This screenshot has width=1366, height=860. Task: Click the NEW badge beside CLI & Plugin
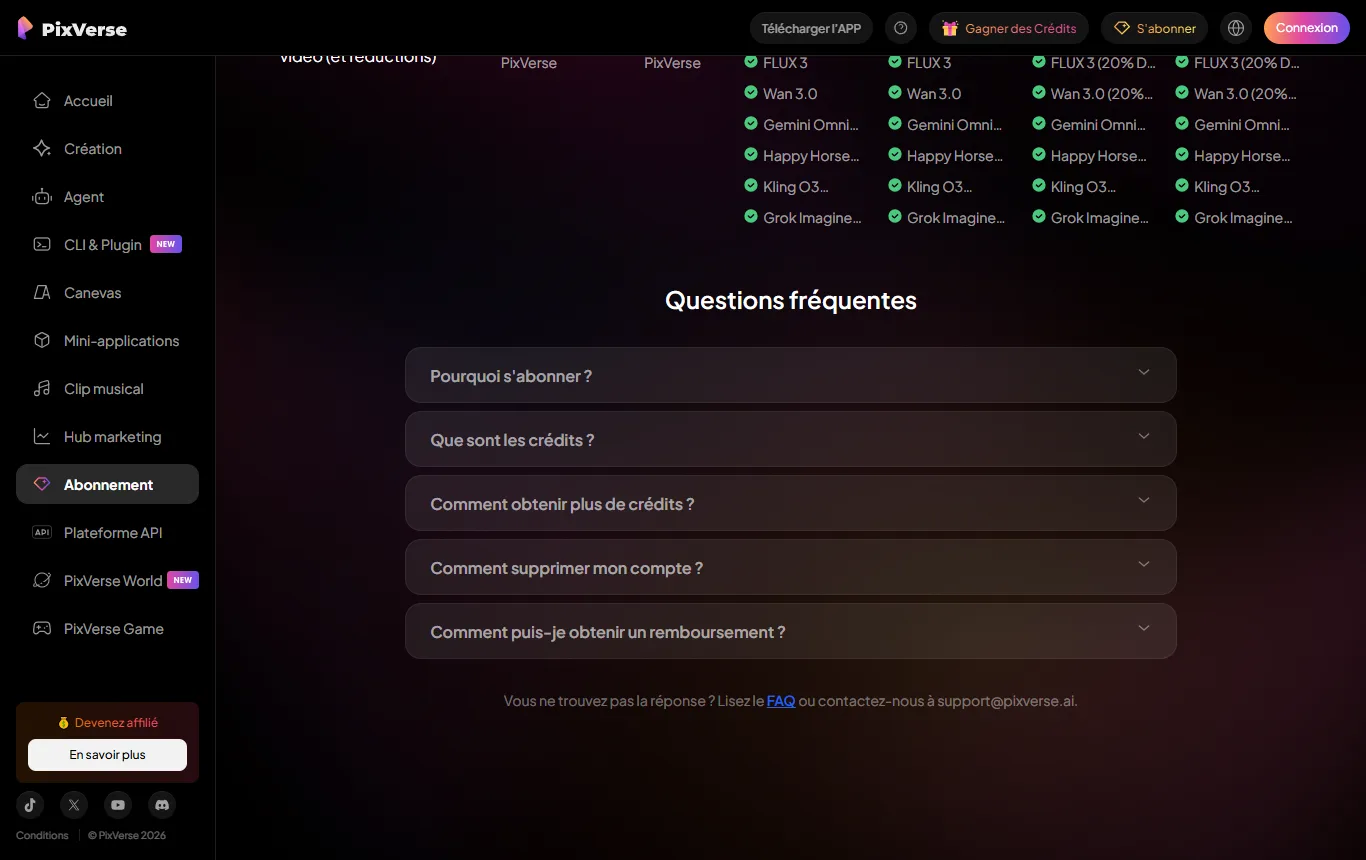(x=166, y=244)
